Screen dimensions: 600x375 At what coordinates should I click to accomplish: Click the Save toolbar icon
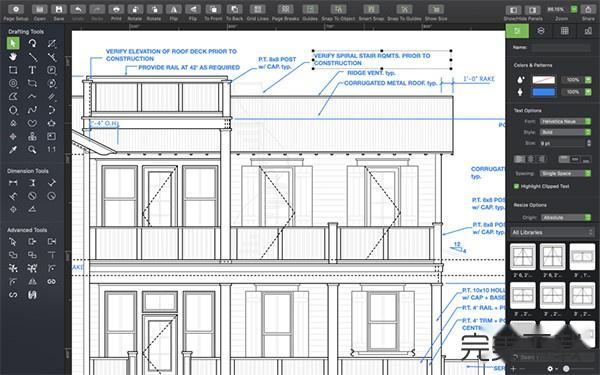(59, 9)
